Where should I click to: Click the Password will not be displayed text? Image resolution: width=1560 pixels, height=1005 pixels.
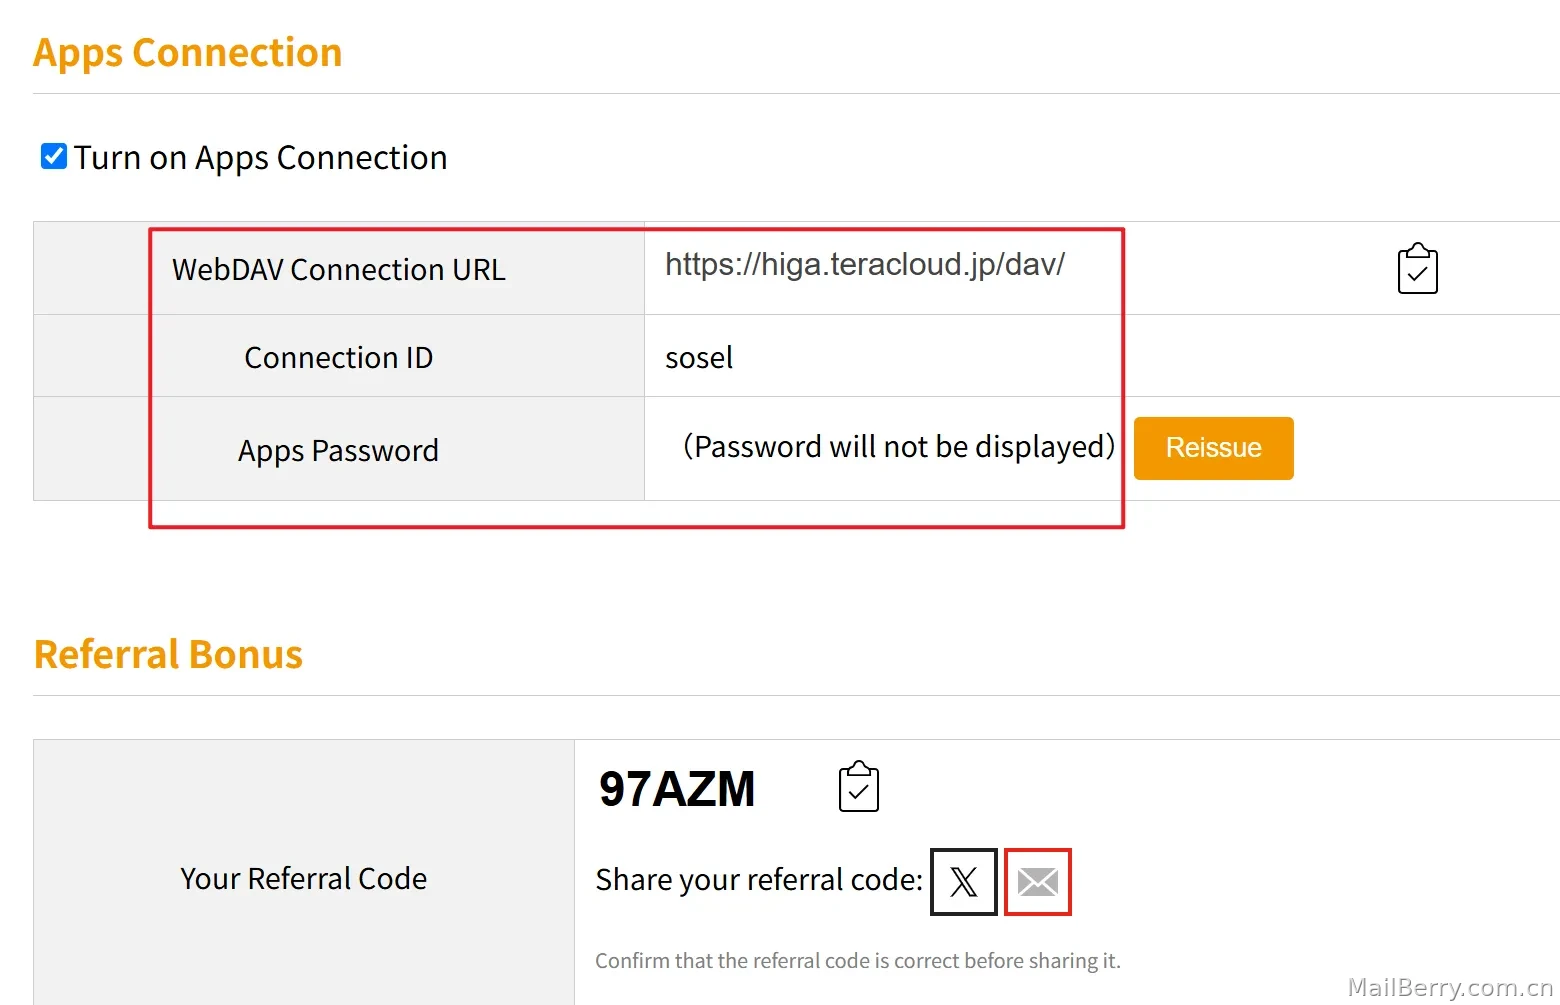(899, 446)
